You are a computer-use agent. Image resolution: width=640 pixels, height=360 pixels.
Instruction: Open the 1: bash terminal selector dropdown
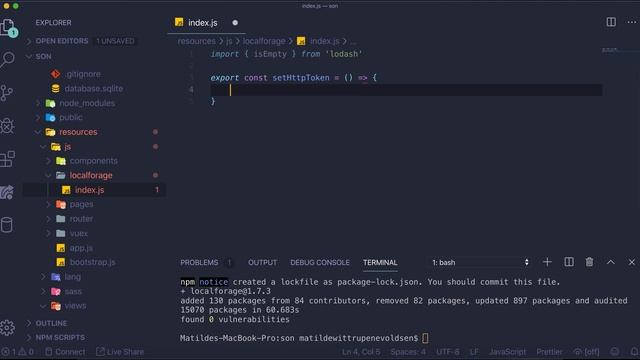480,262
